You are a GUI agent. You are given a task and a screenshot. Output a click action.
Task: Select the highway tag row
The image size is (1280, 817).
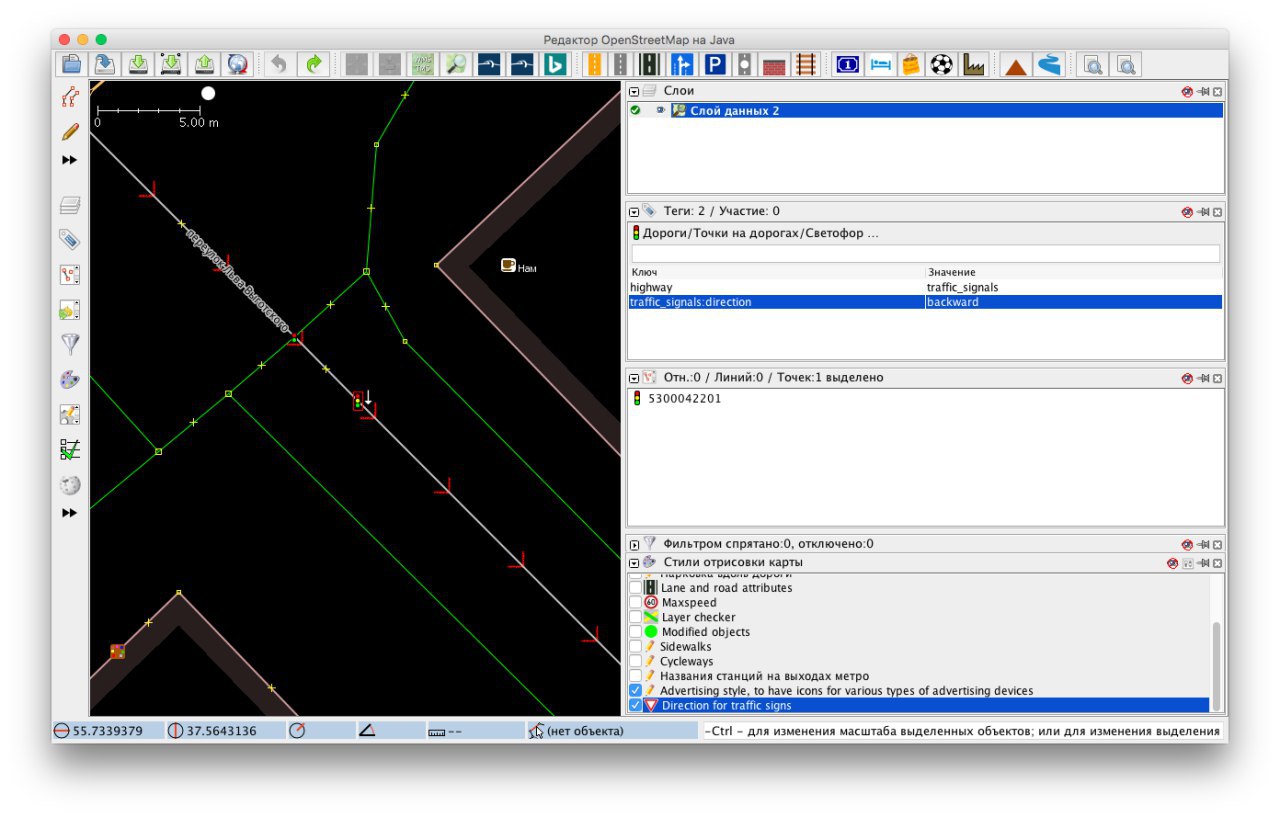pyautogui.click(x=925, y=287)
